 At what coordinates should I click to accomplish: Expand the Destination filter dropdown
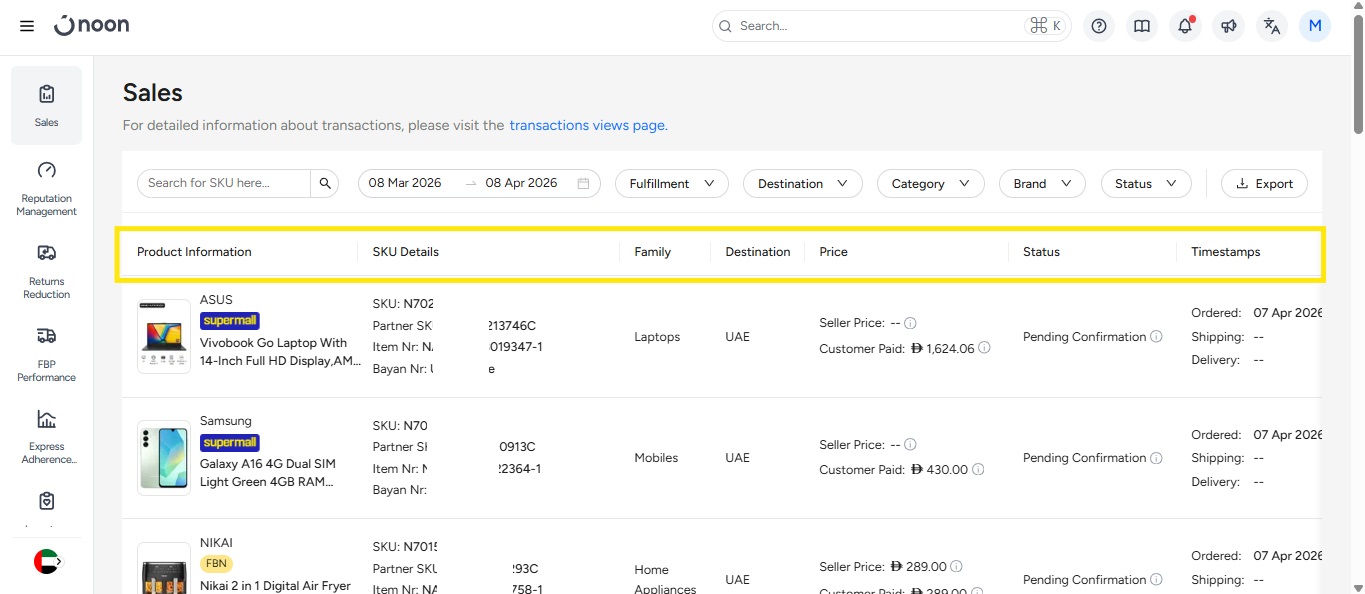(x=802, y=184)
